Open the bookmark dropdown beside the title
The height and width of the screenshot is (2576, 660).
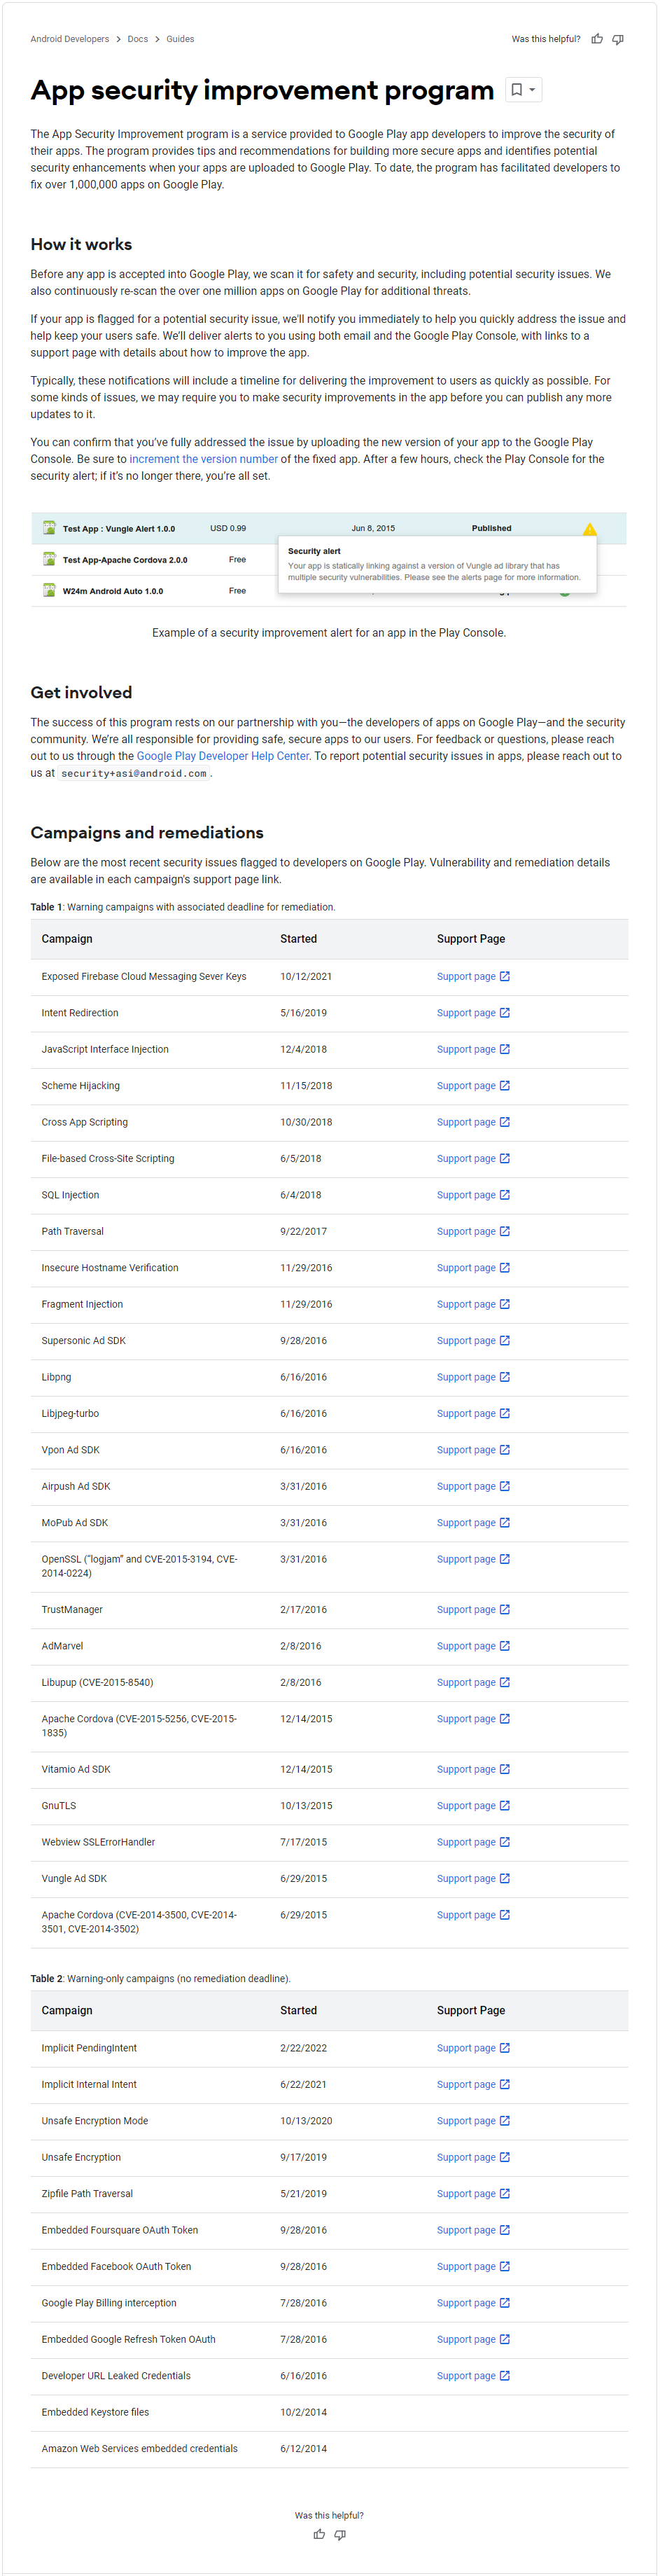pos(524,90)
